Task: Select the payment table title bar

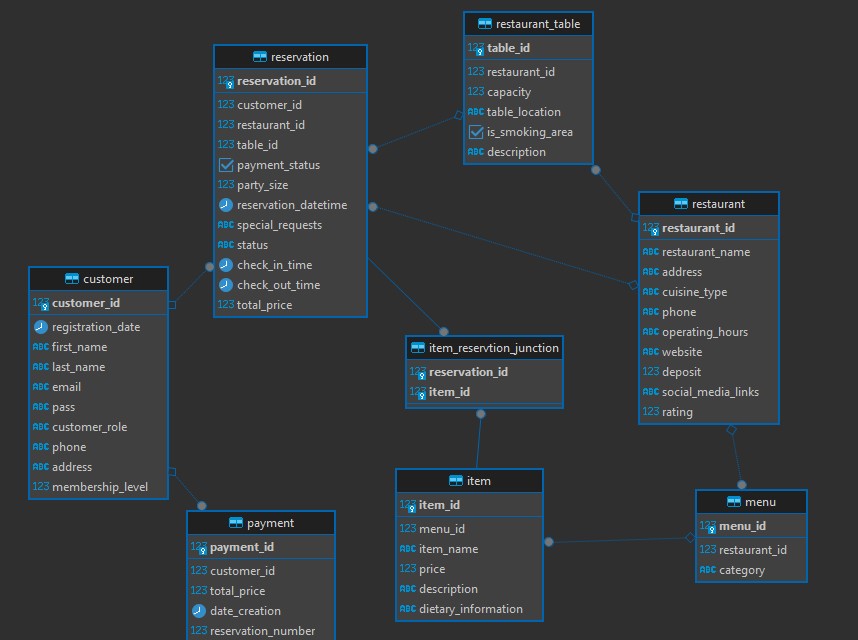Action: (x=261, y=523)
